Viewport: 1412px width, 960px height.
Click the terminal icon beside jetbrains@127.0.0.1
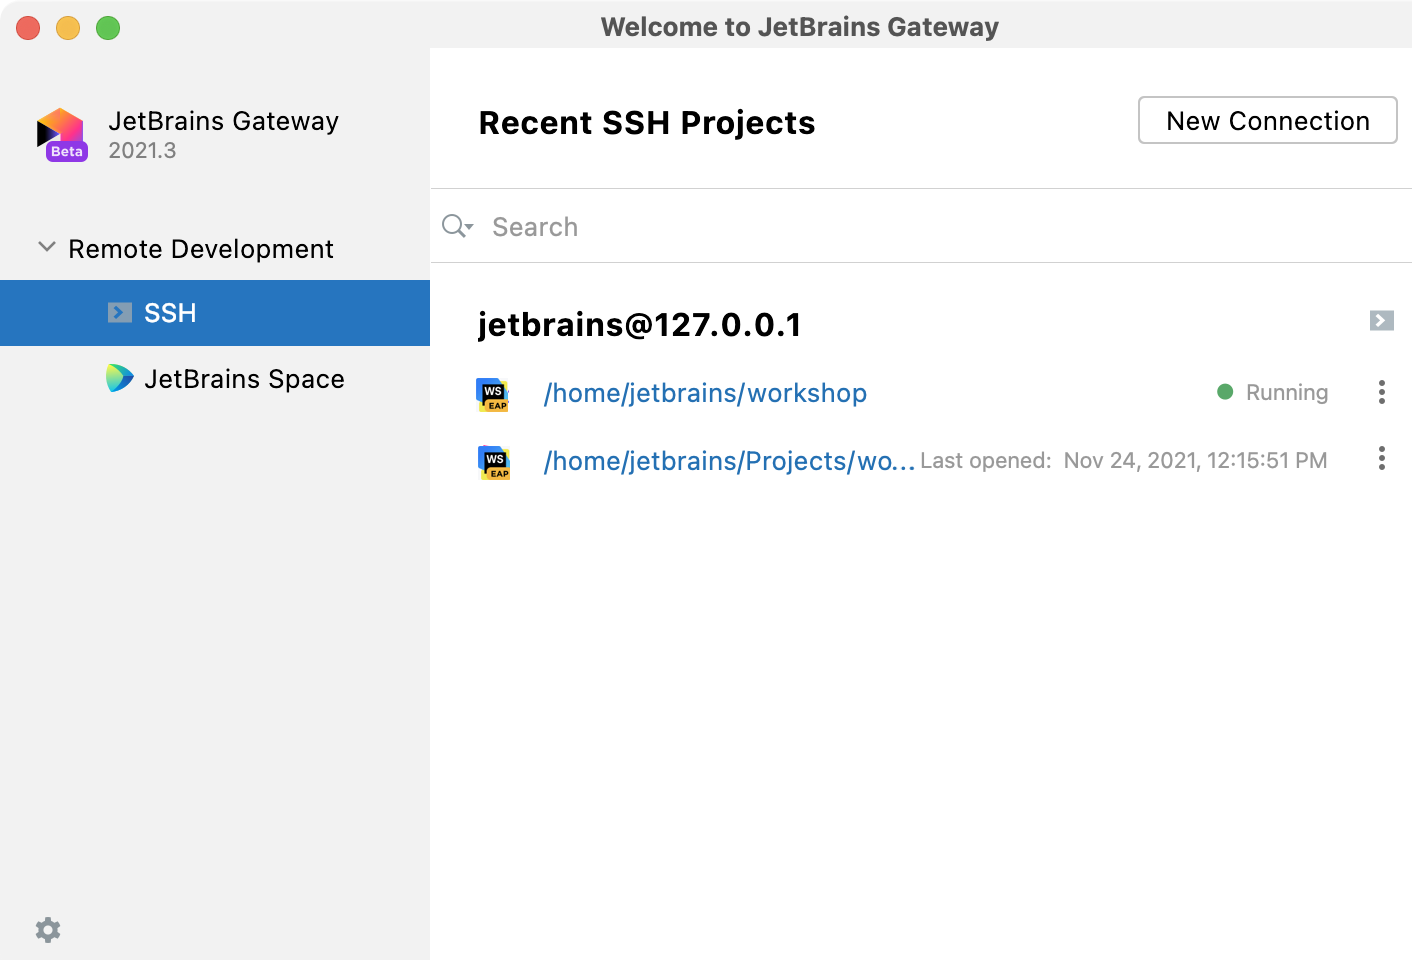(1381, 321)
